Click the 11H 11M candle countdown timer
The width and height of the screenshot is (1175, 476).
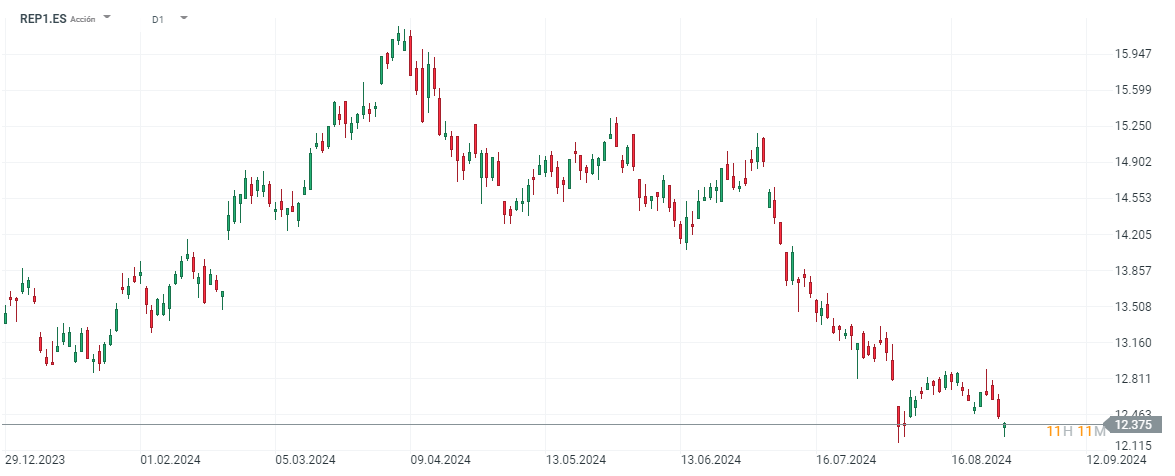1076,431
